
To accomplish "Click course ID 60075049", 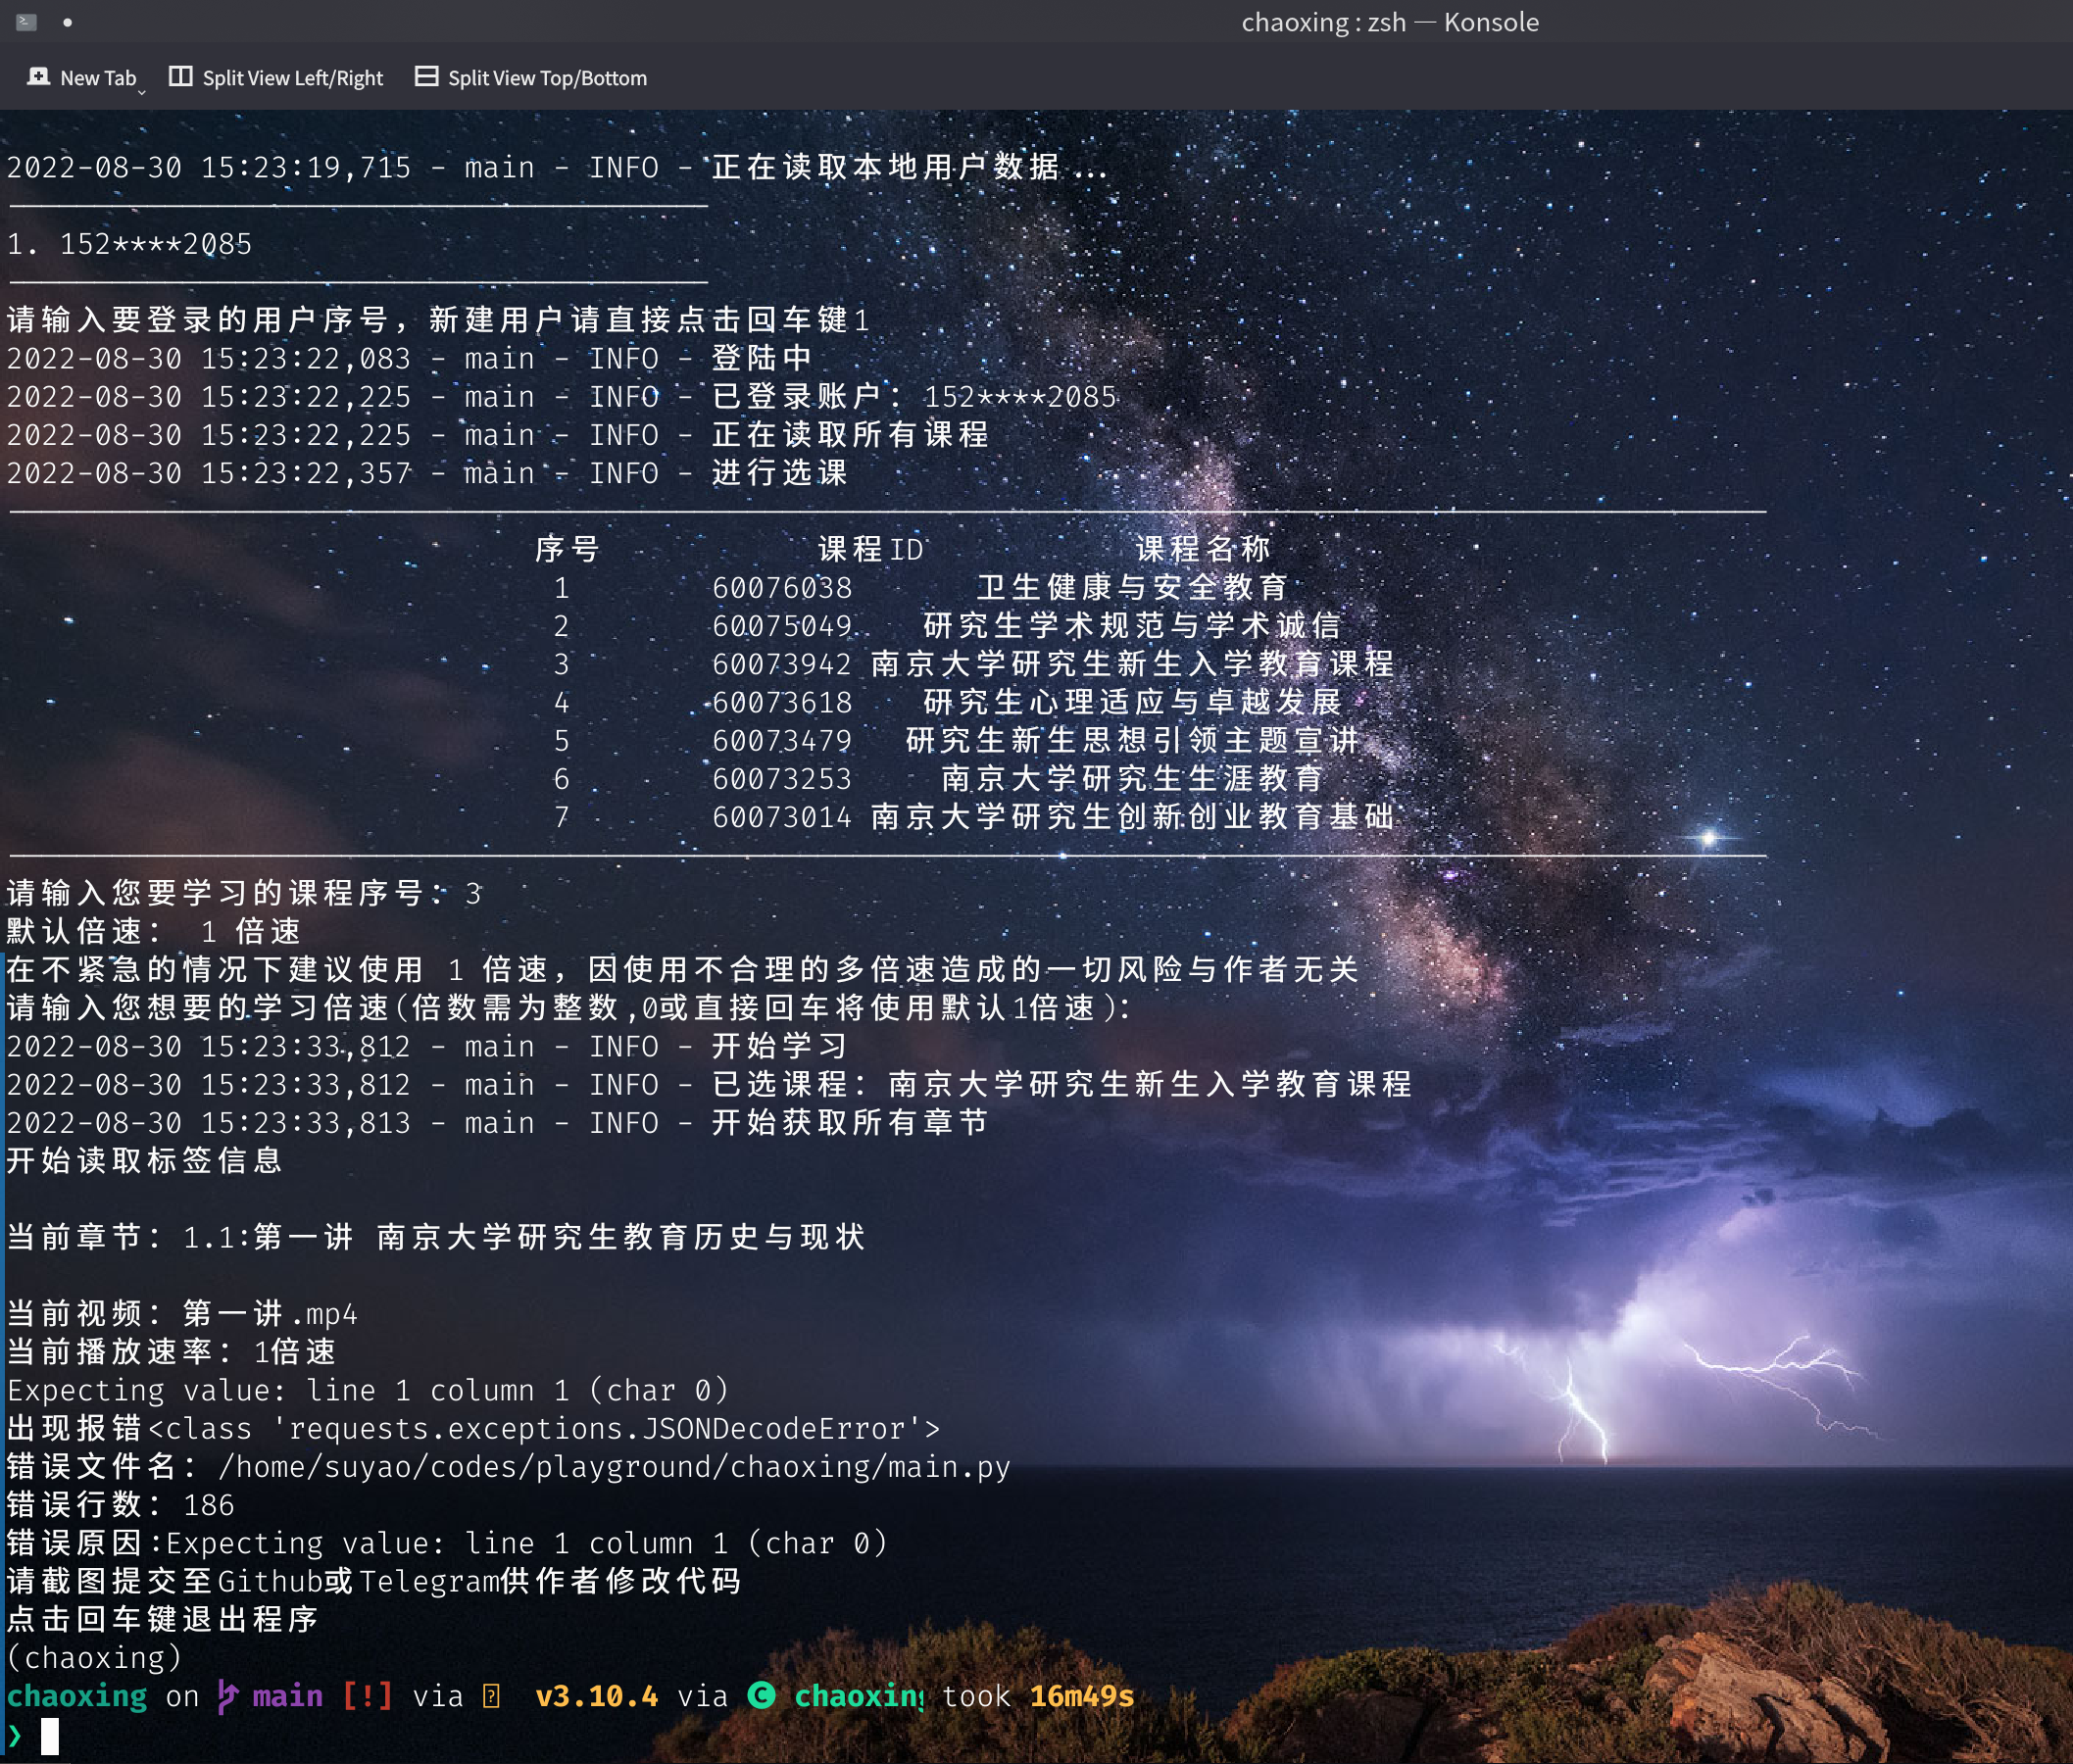I will tap(782, 626).
